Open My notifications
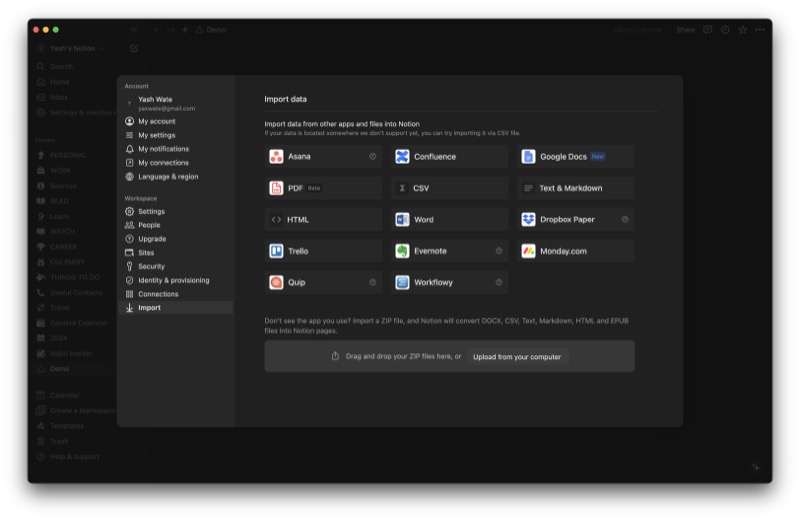 point(176,149)
